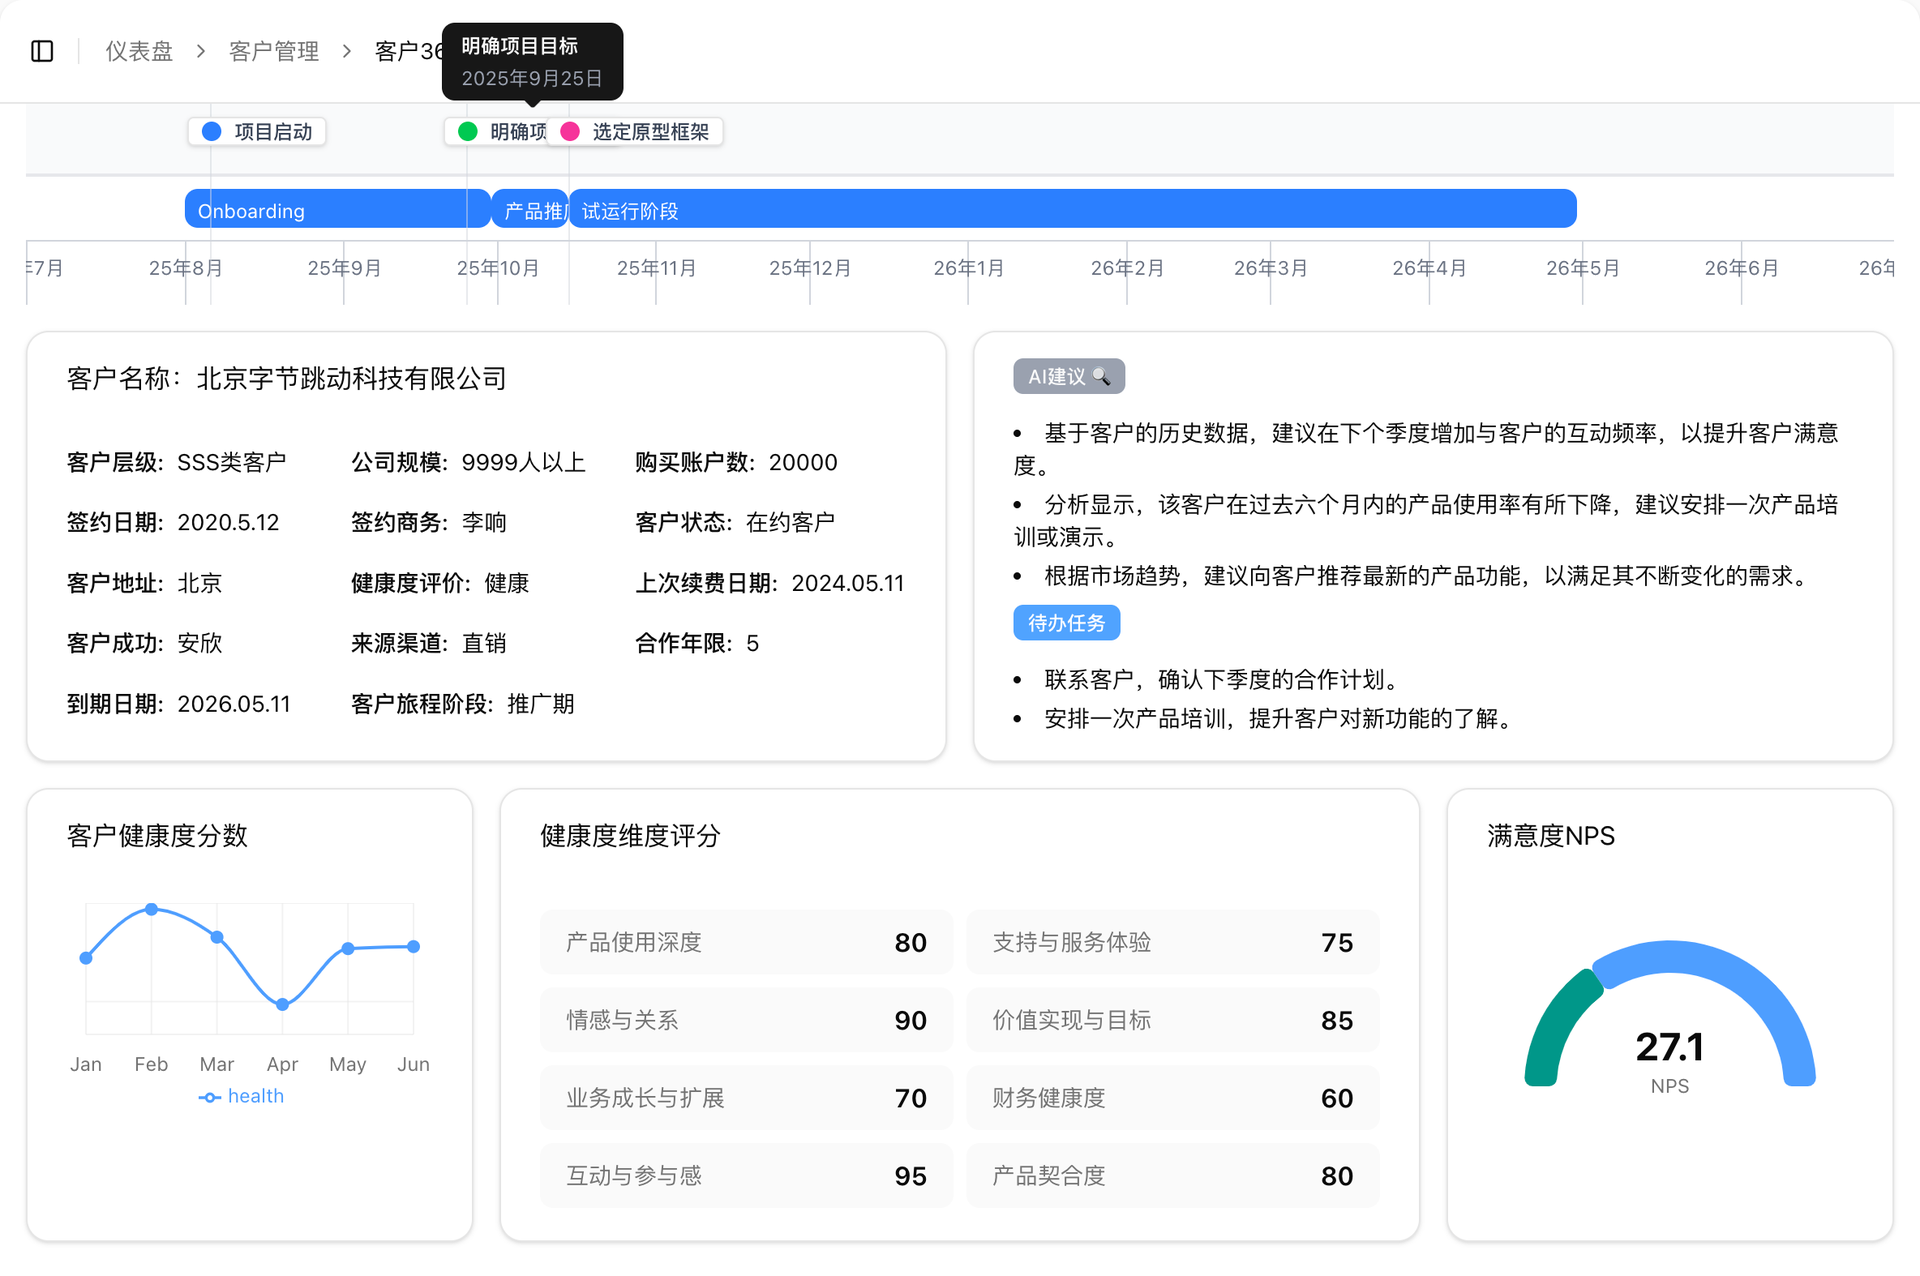Select the pink 选定原型框架 milestone

tap(571, 132)
